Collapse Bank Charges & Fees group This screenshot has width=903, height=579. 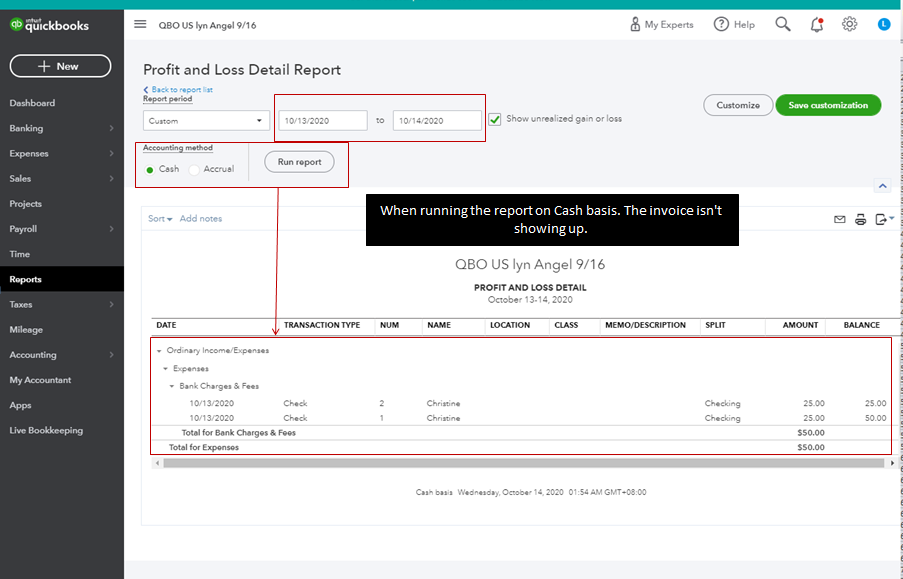(172, 386)
